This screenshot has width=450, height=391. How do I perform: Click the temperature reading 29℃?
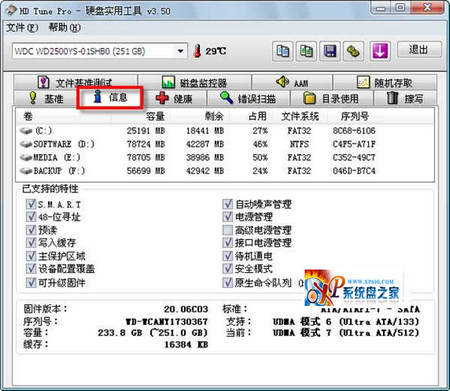[216, 51]
